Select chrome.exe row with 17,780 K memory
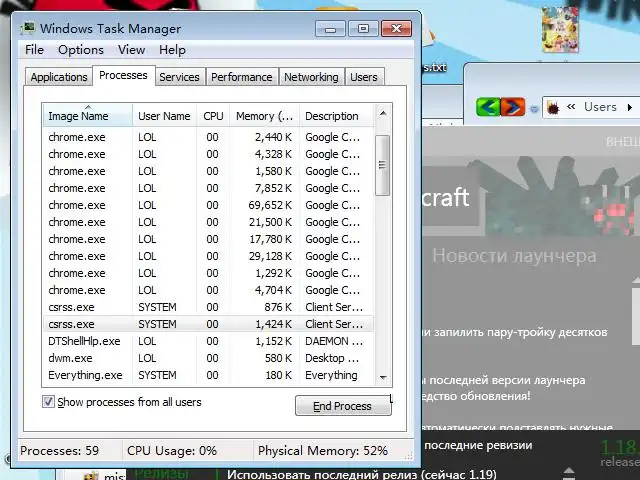640x480 pixels. tap(208, 239)
